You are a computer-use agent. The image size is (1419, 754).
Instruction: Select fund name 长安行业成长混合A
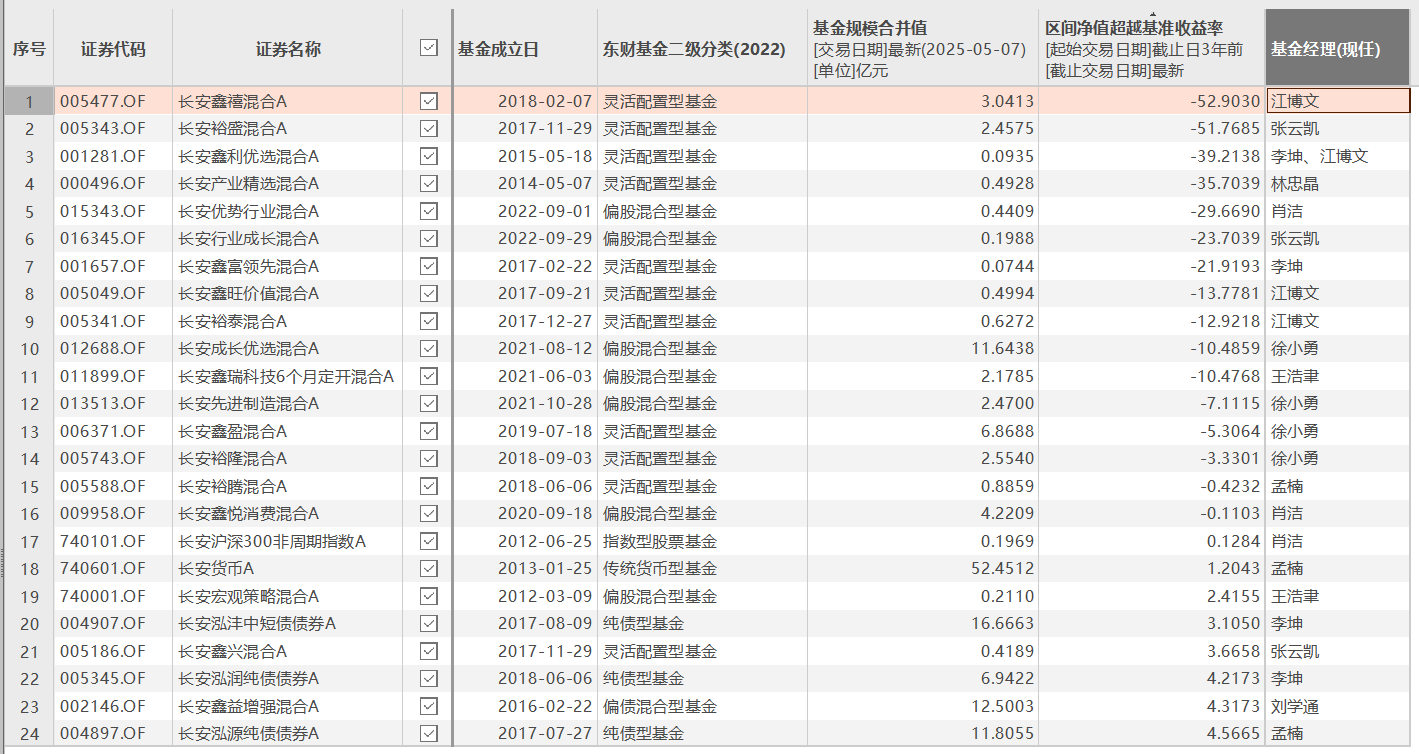[x=249, y=239]
